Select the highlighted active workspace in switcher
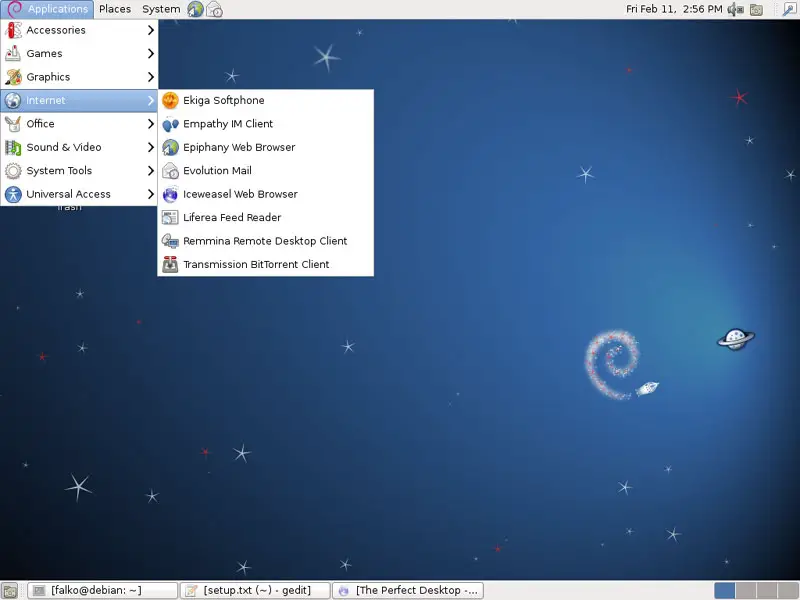Image resolution: width=800 pixels, height=600 pixels. click(724, 590)
